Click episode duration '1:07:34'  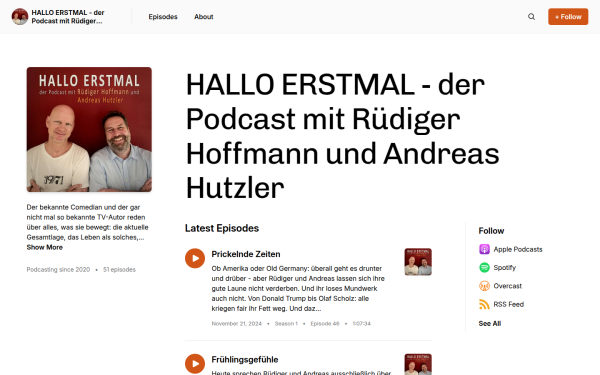362,323
